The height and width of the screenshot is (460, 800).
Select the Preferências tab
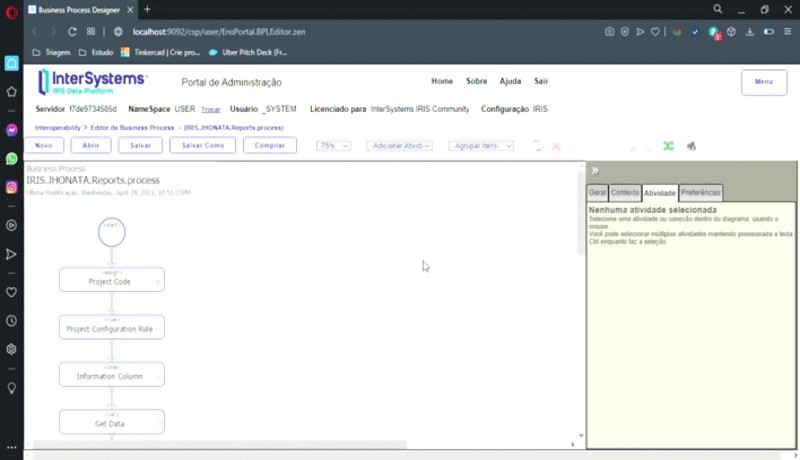coord(701,192)
